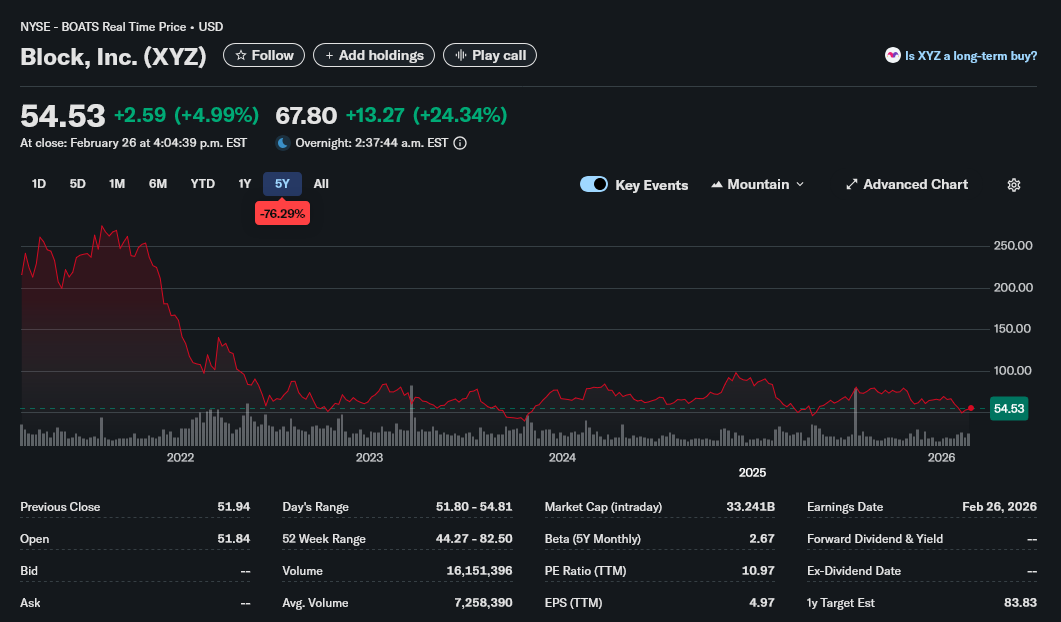Click the closing price 54.53 headline

pos(62,116)
